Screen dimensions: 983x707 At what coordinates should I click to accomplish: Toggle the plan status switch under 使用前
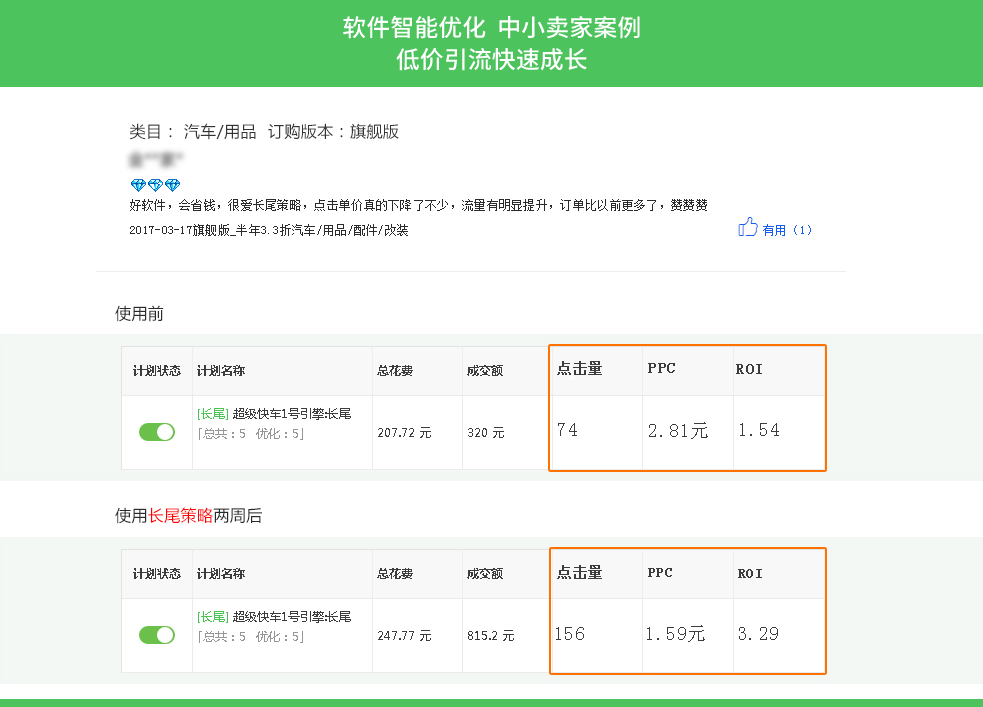[157, 432]
